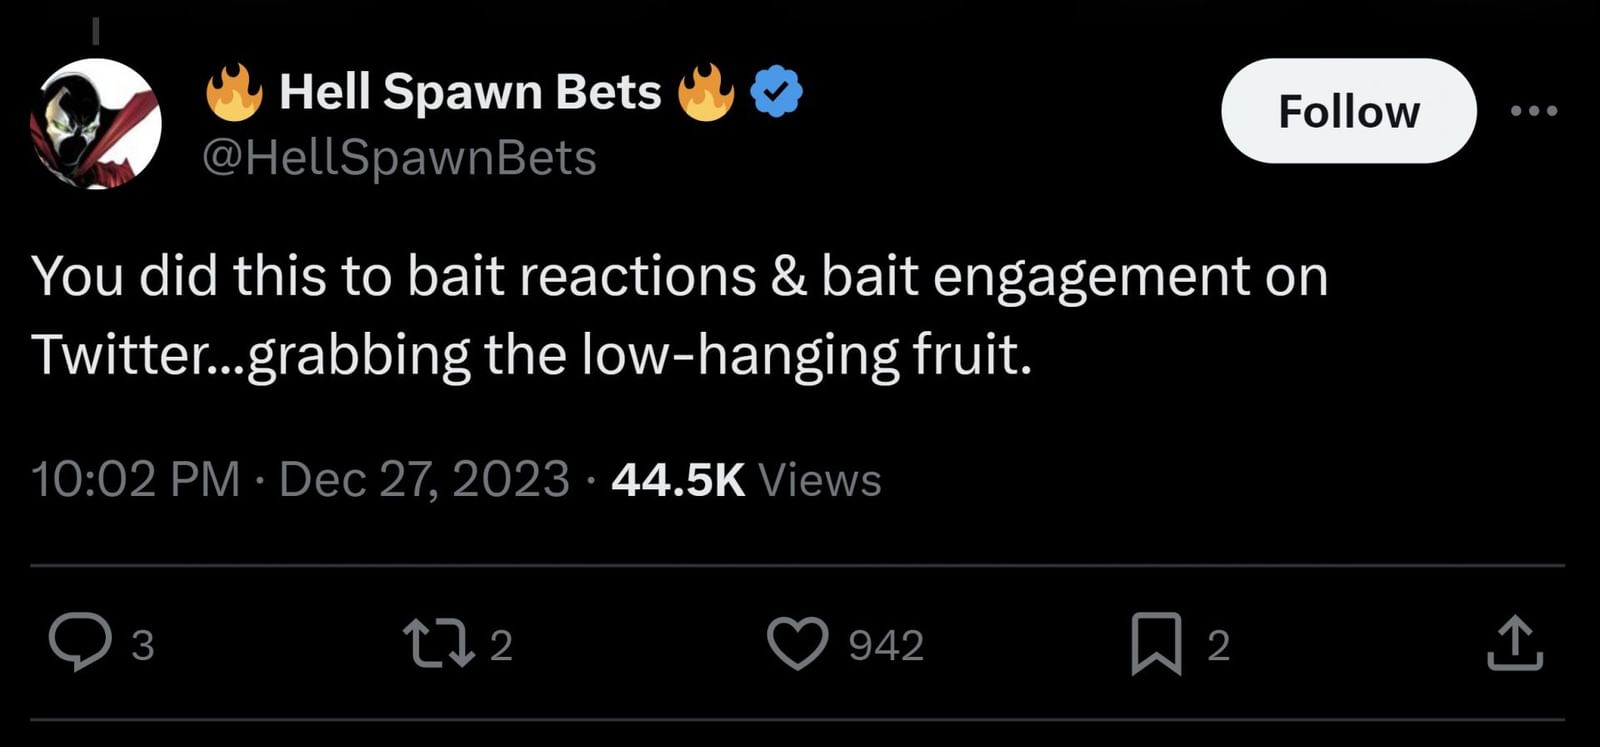Follow the Hell Spawn Bets account
This screenshot has width=1600, height=747.
click(1348, 111)
